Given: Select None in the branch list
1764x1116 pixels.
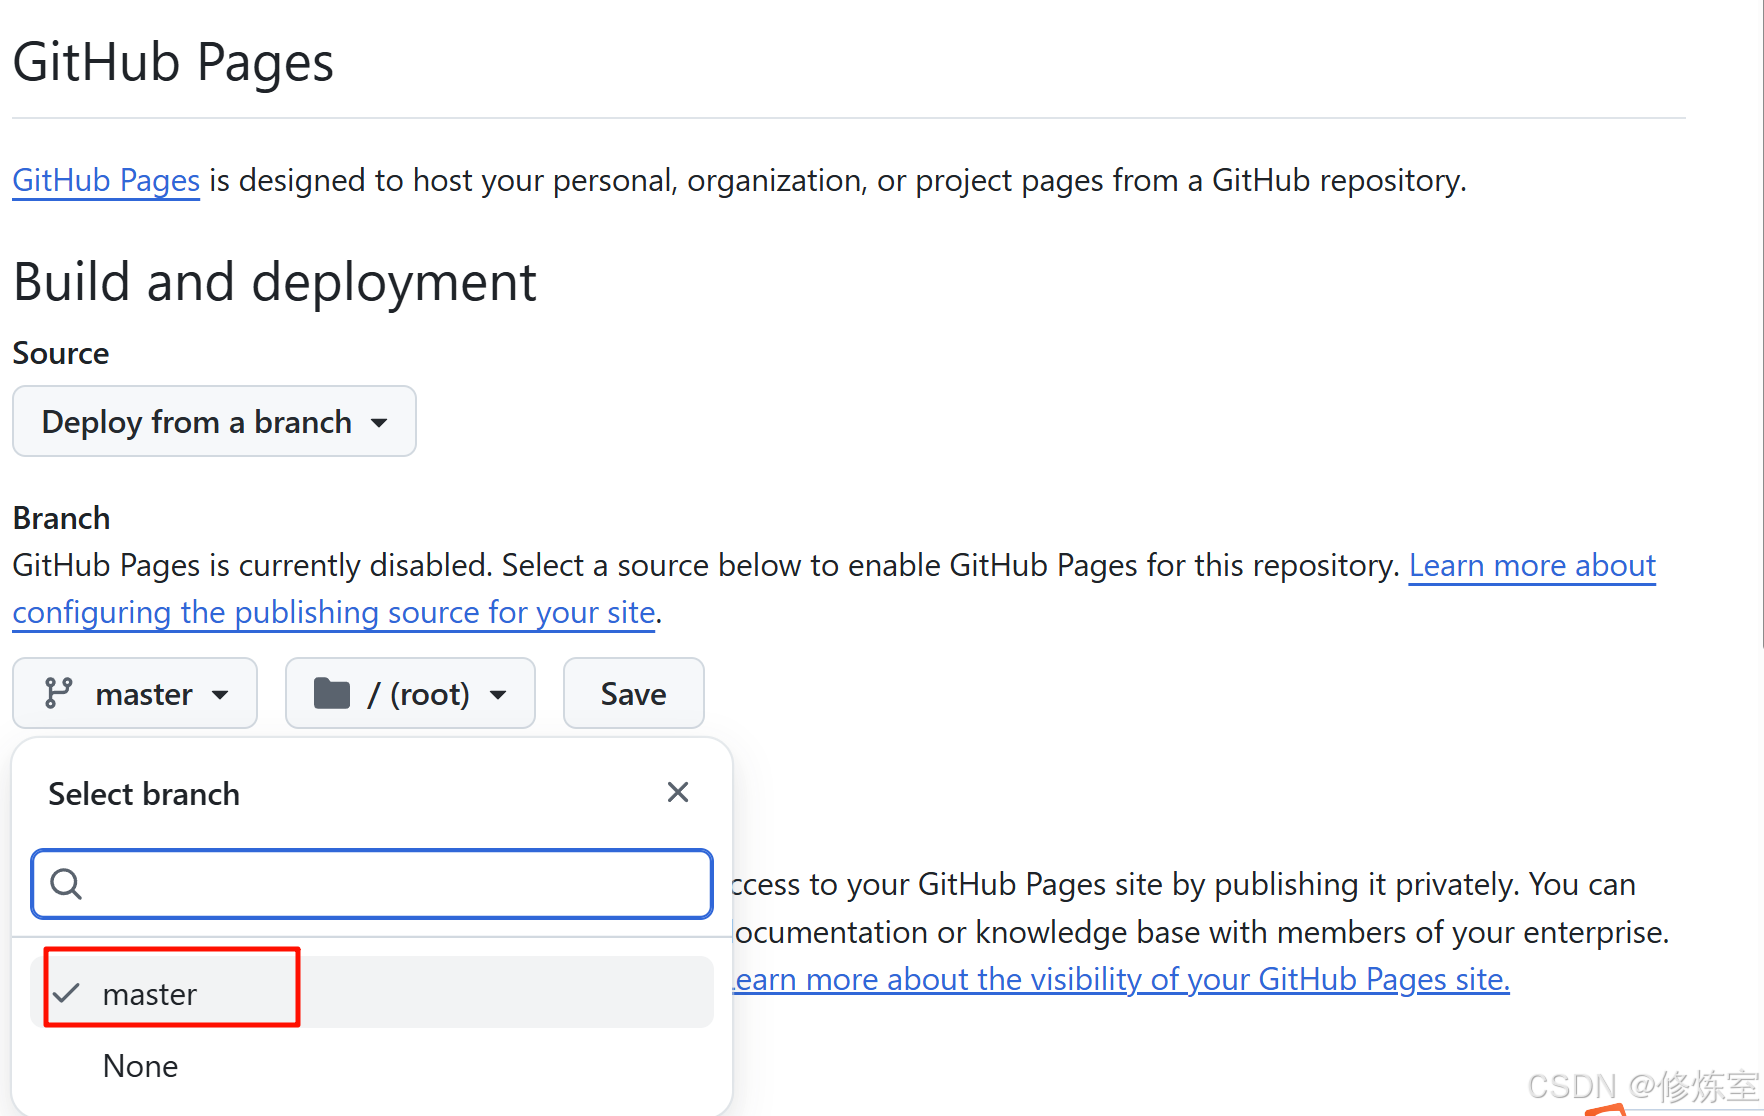Looking at the screenshot, I should point(372,1066).
